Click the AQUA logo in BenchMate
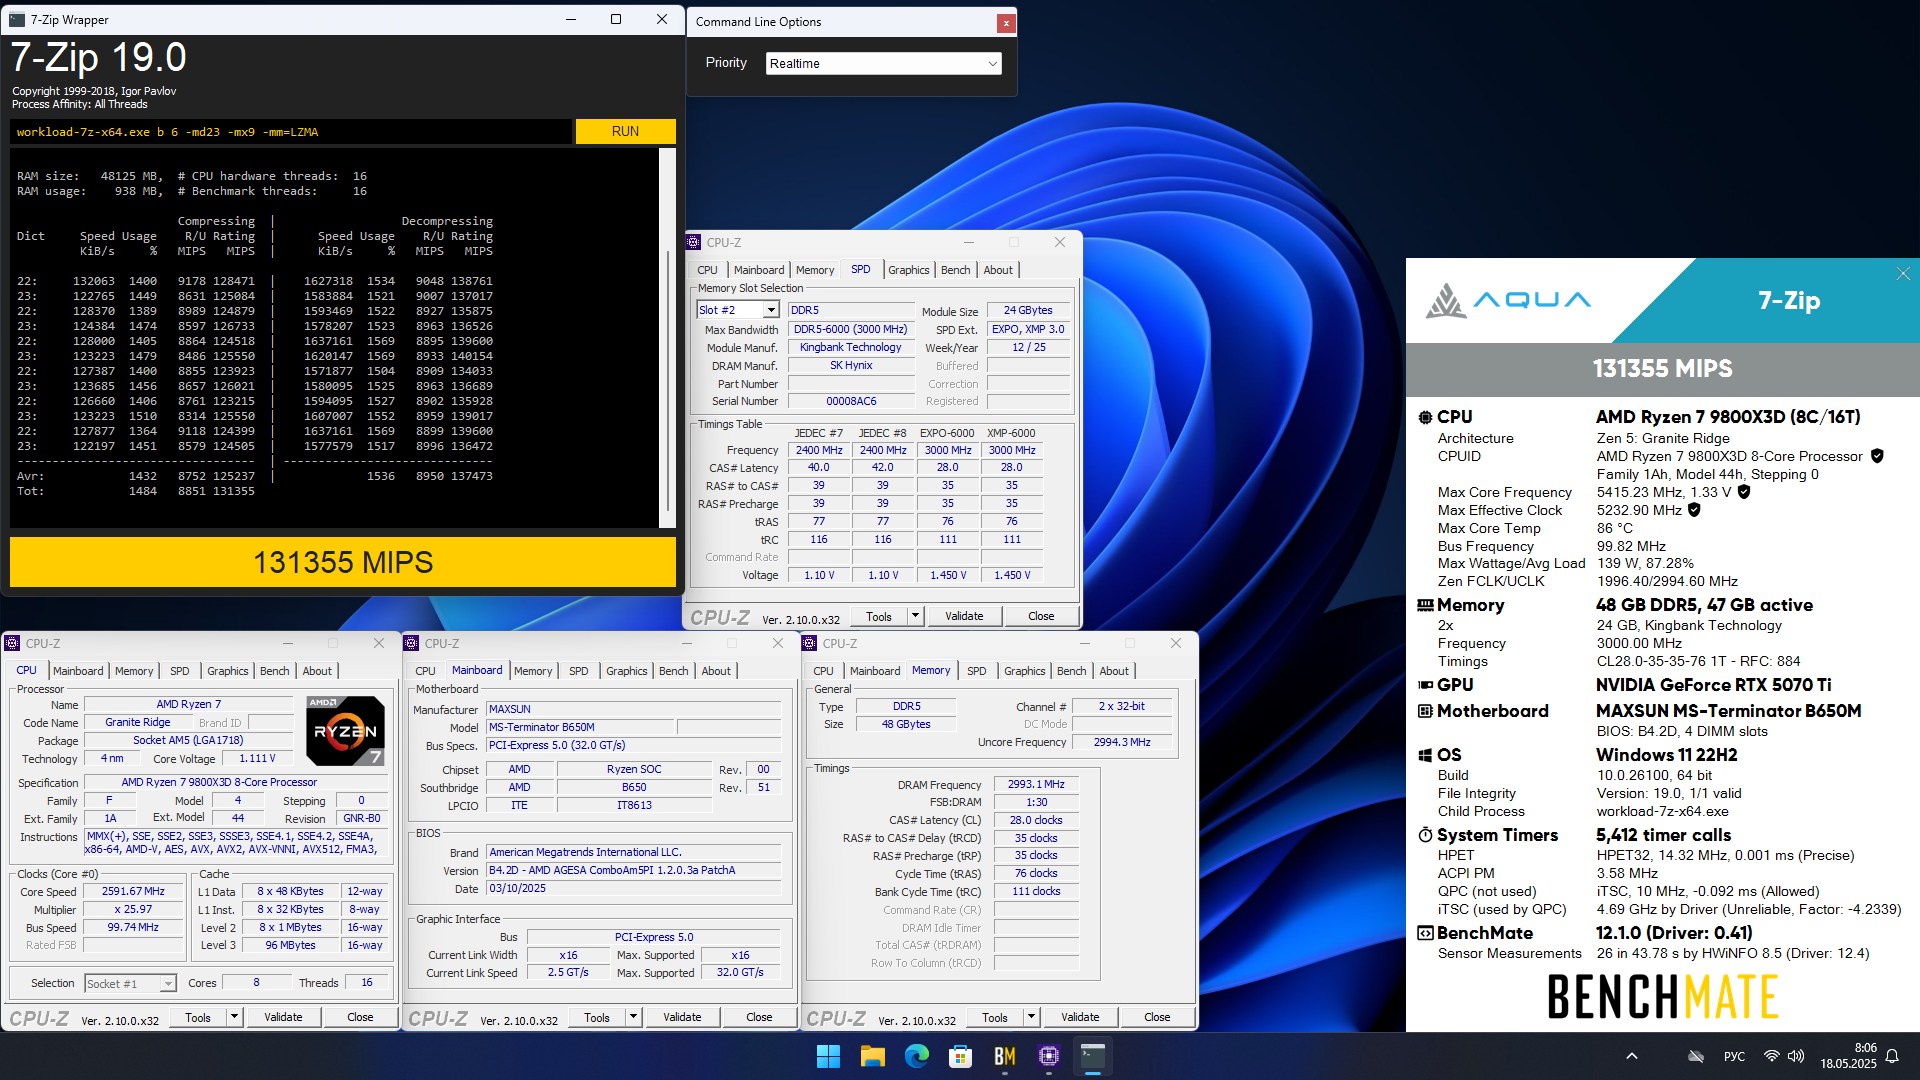 tap(1507, 300)
